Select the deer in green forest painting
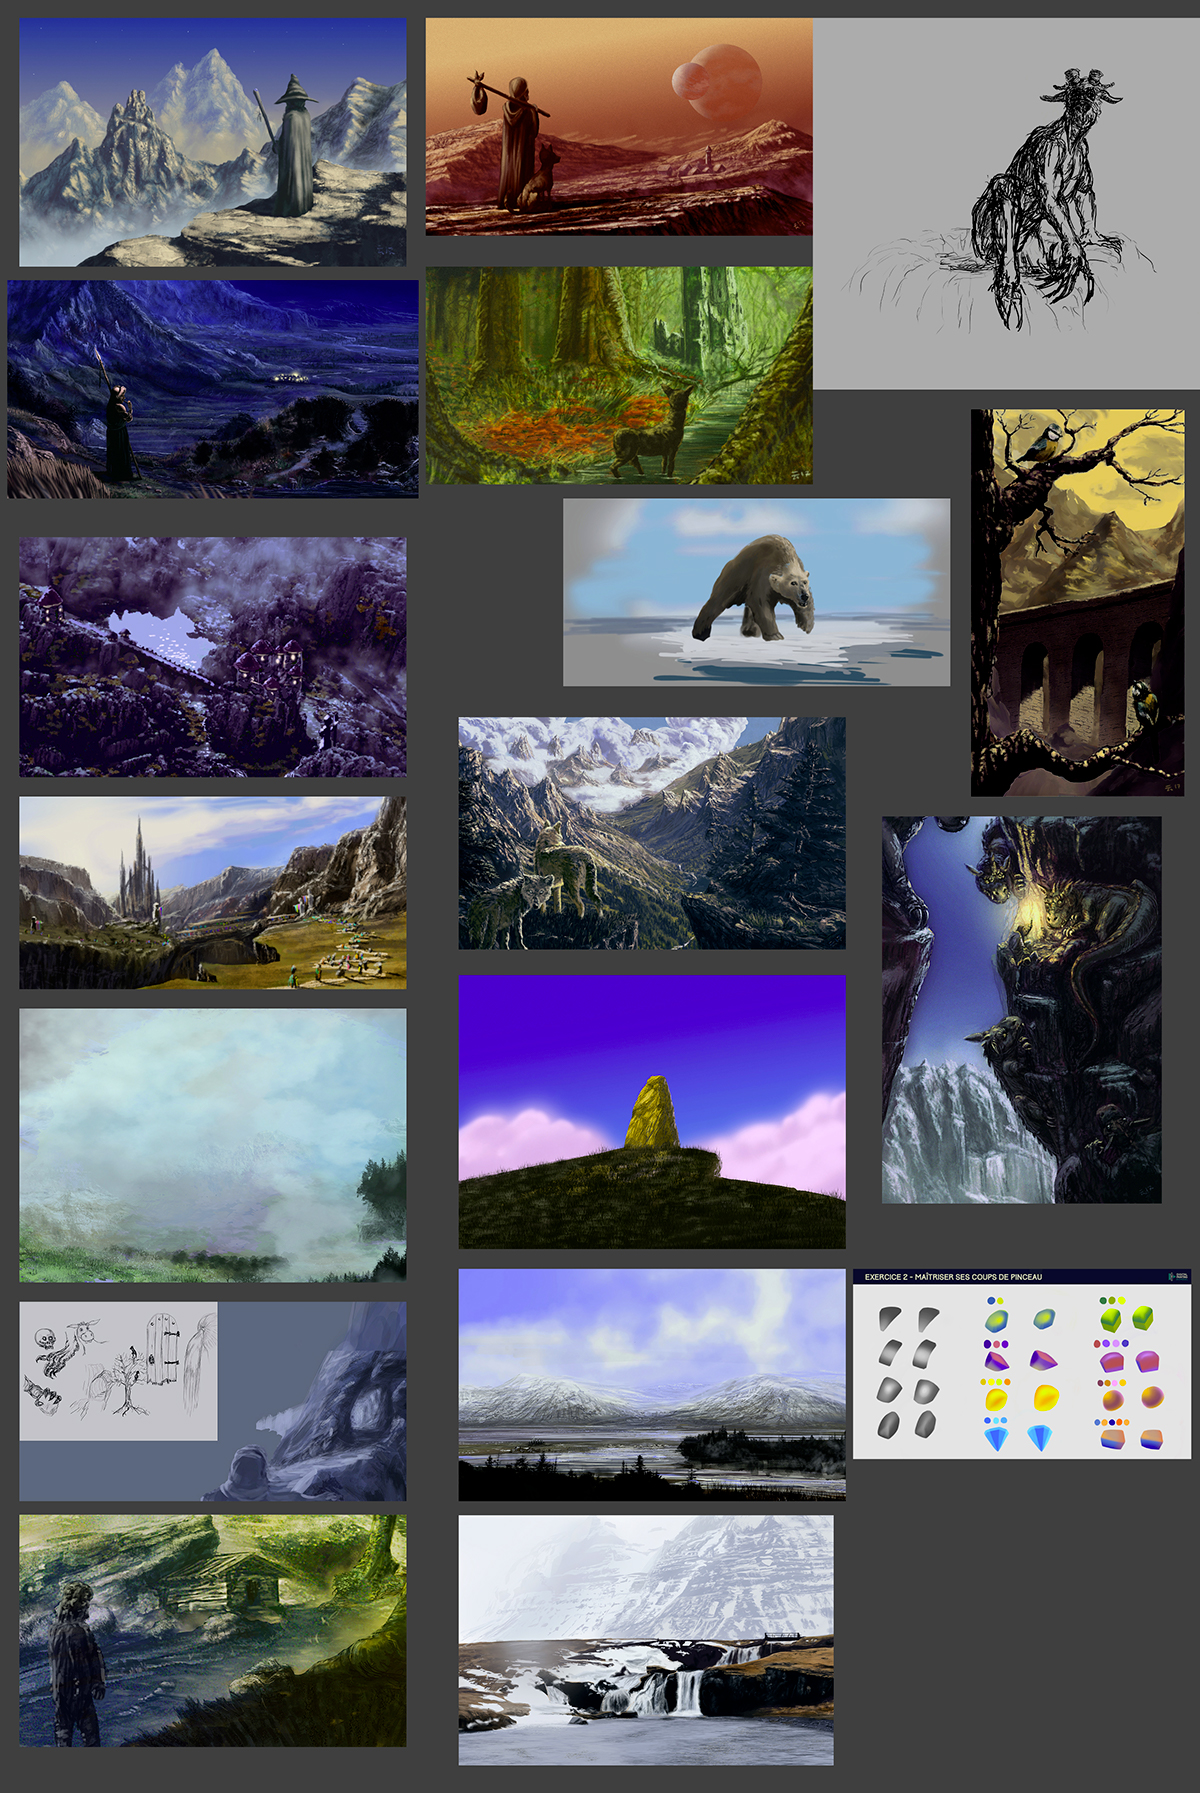Image resolution: width=1200 pixels, height=1793 pixels. [x=618, y=375]
